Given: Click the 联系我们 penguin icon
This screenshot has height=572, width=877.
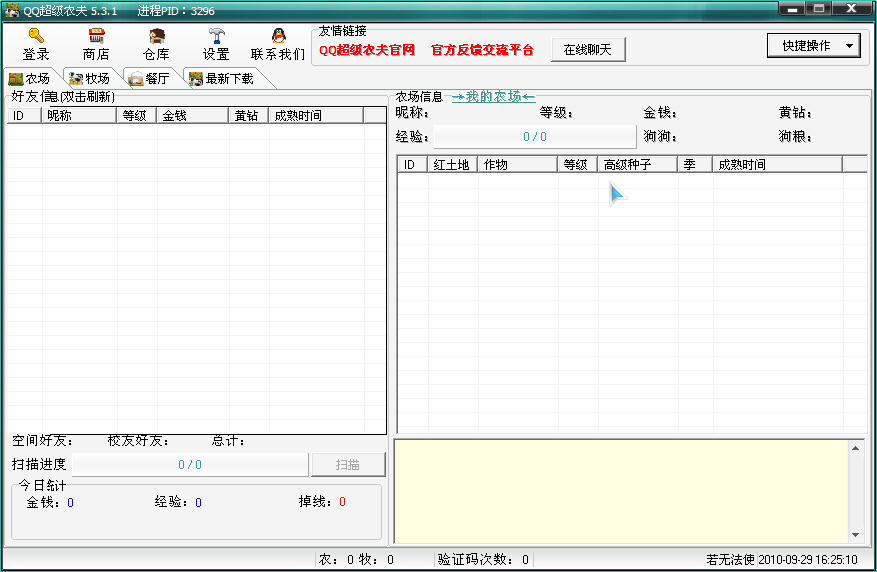Looking at the screenshot, I should (x=277, y=36).
